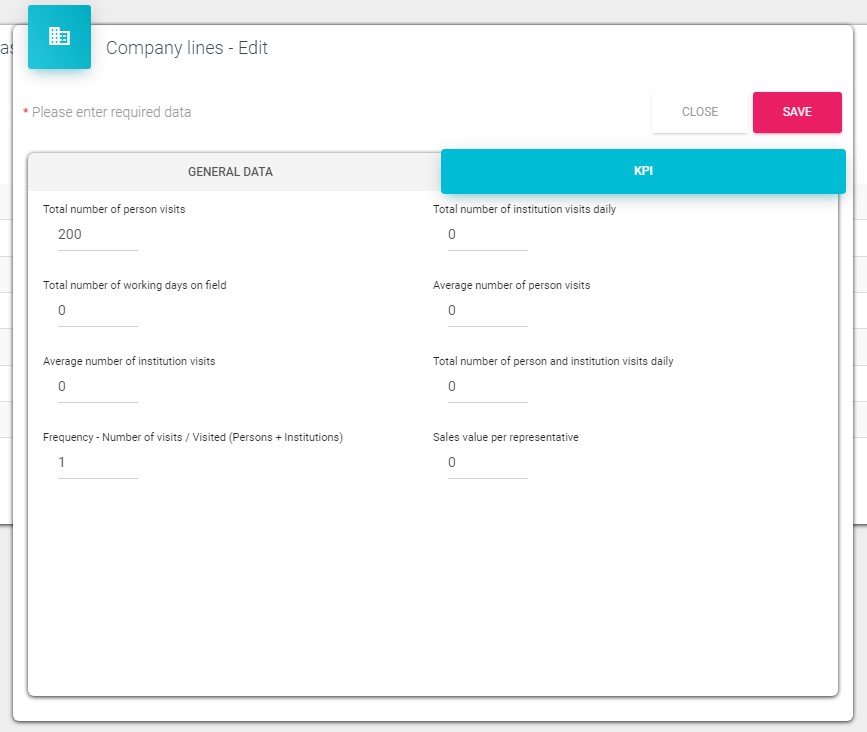Click the Total number of institution visits daily input
The height and width of the screenshot is (732, 867).
tap(487, 235)
